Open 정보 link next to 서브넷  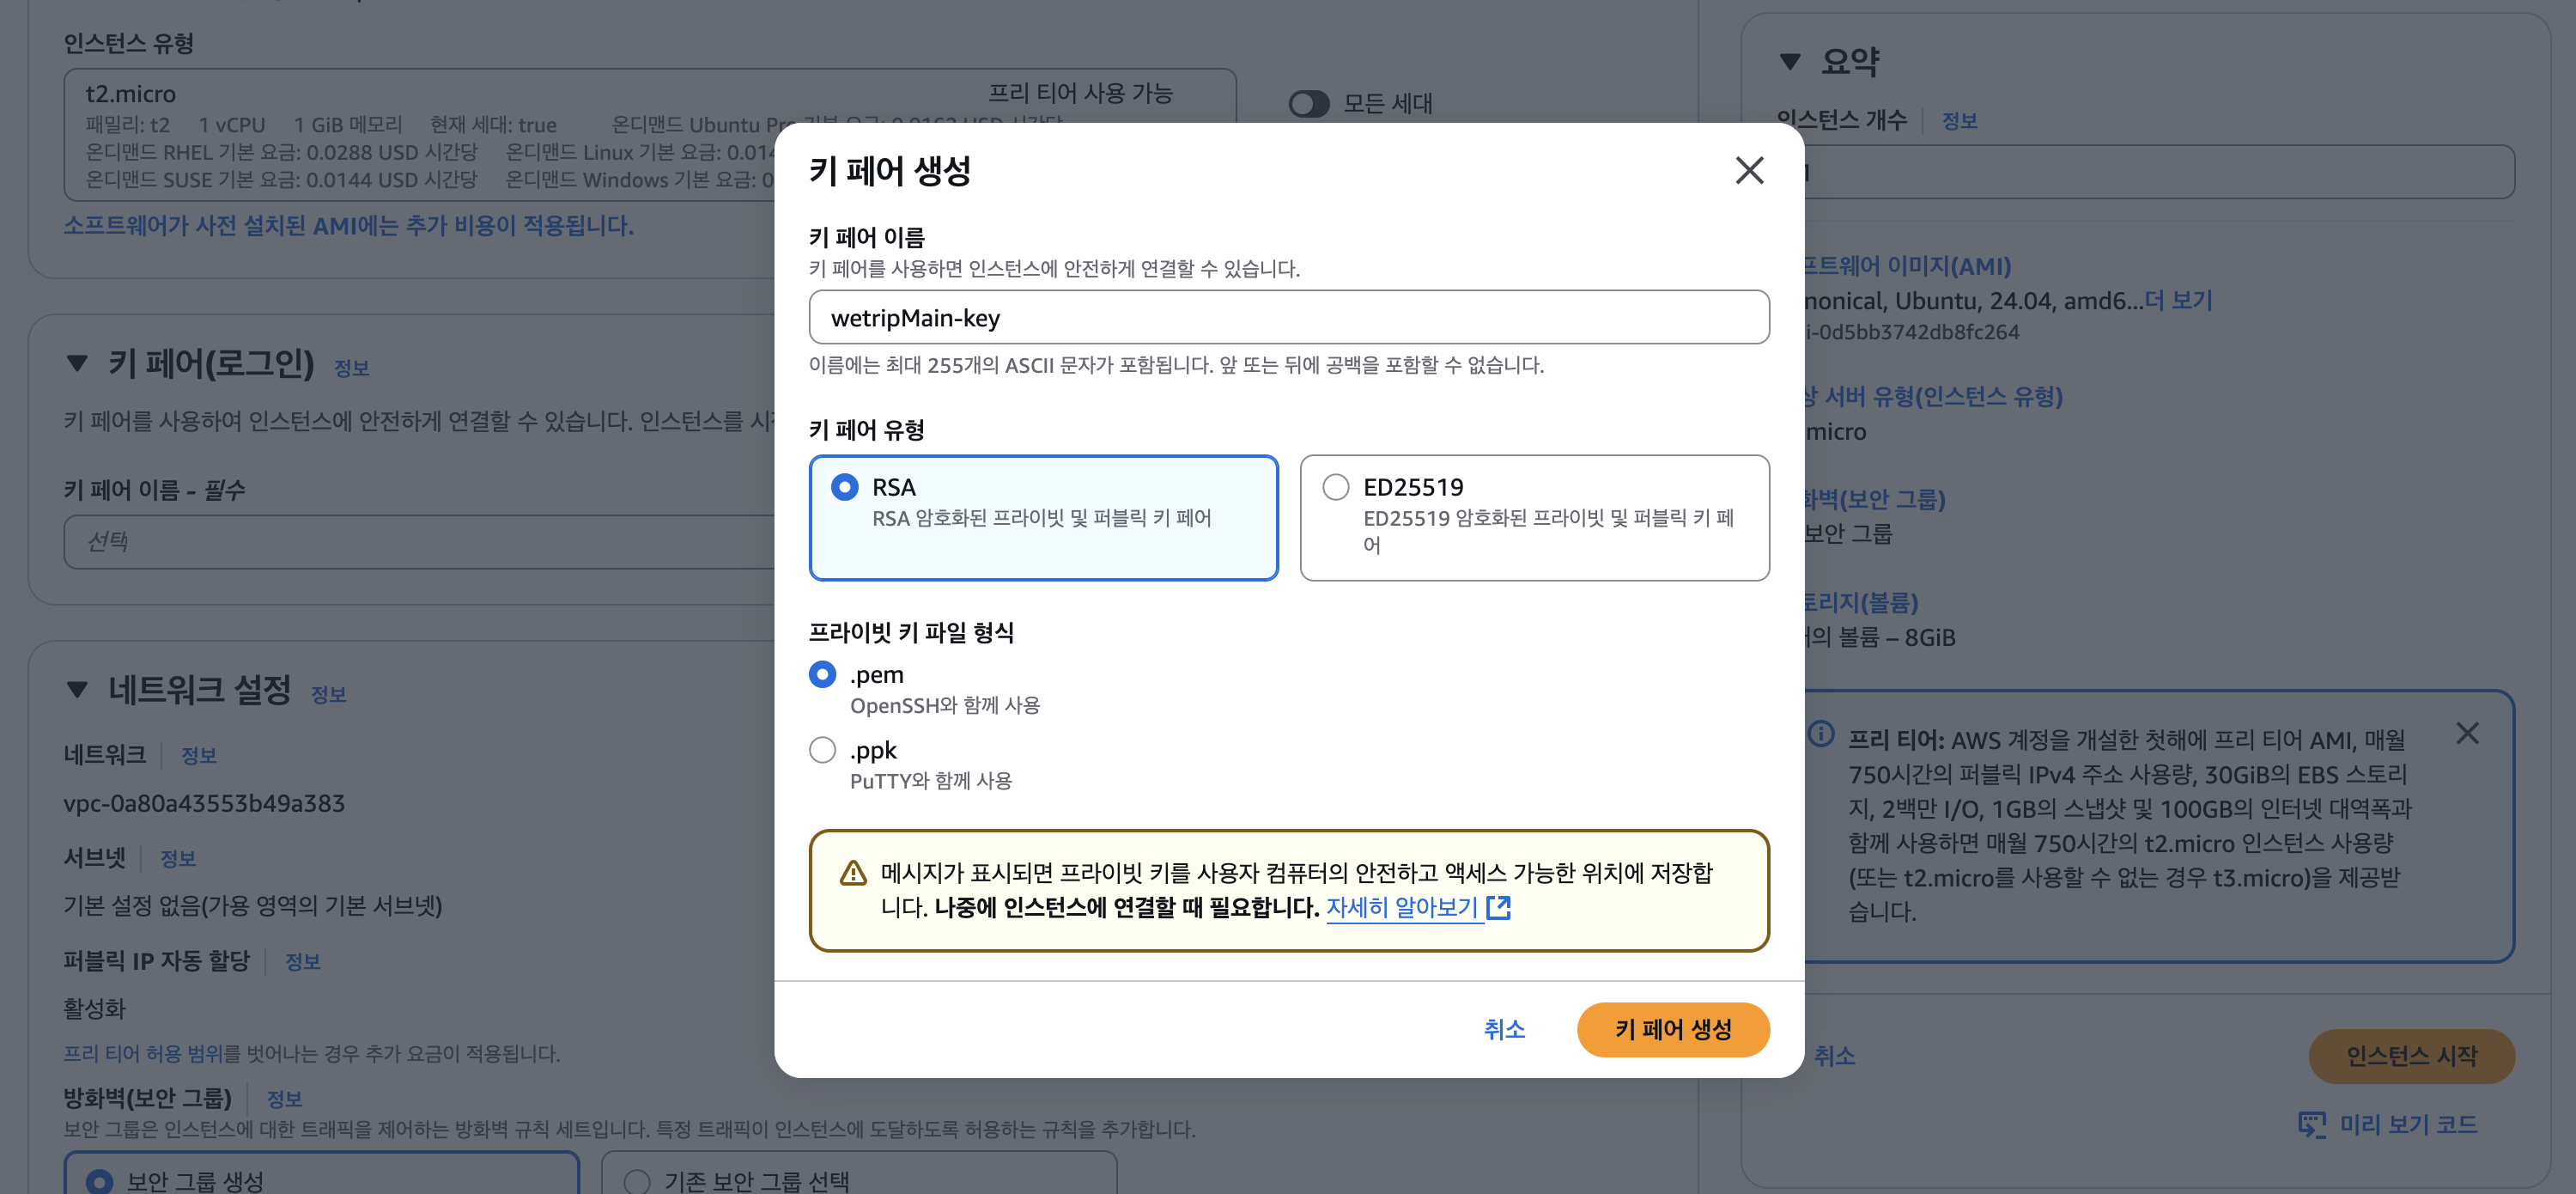pos(178,859)
